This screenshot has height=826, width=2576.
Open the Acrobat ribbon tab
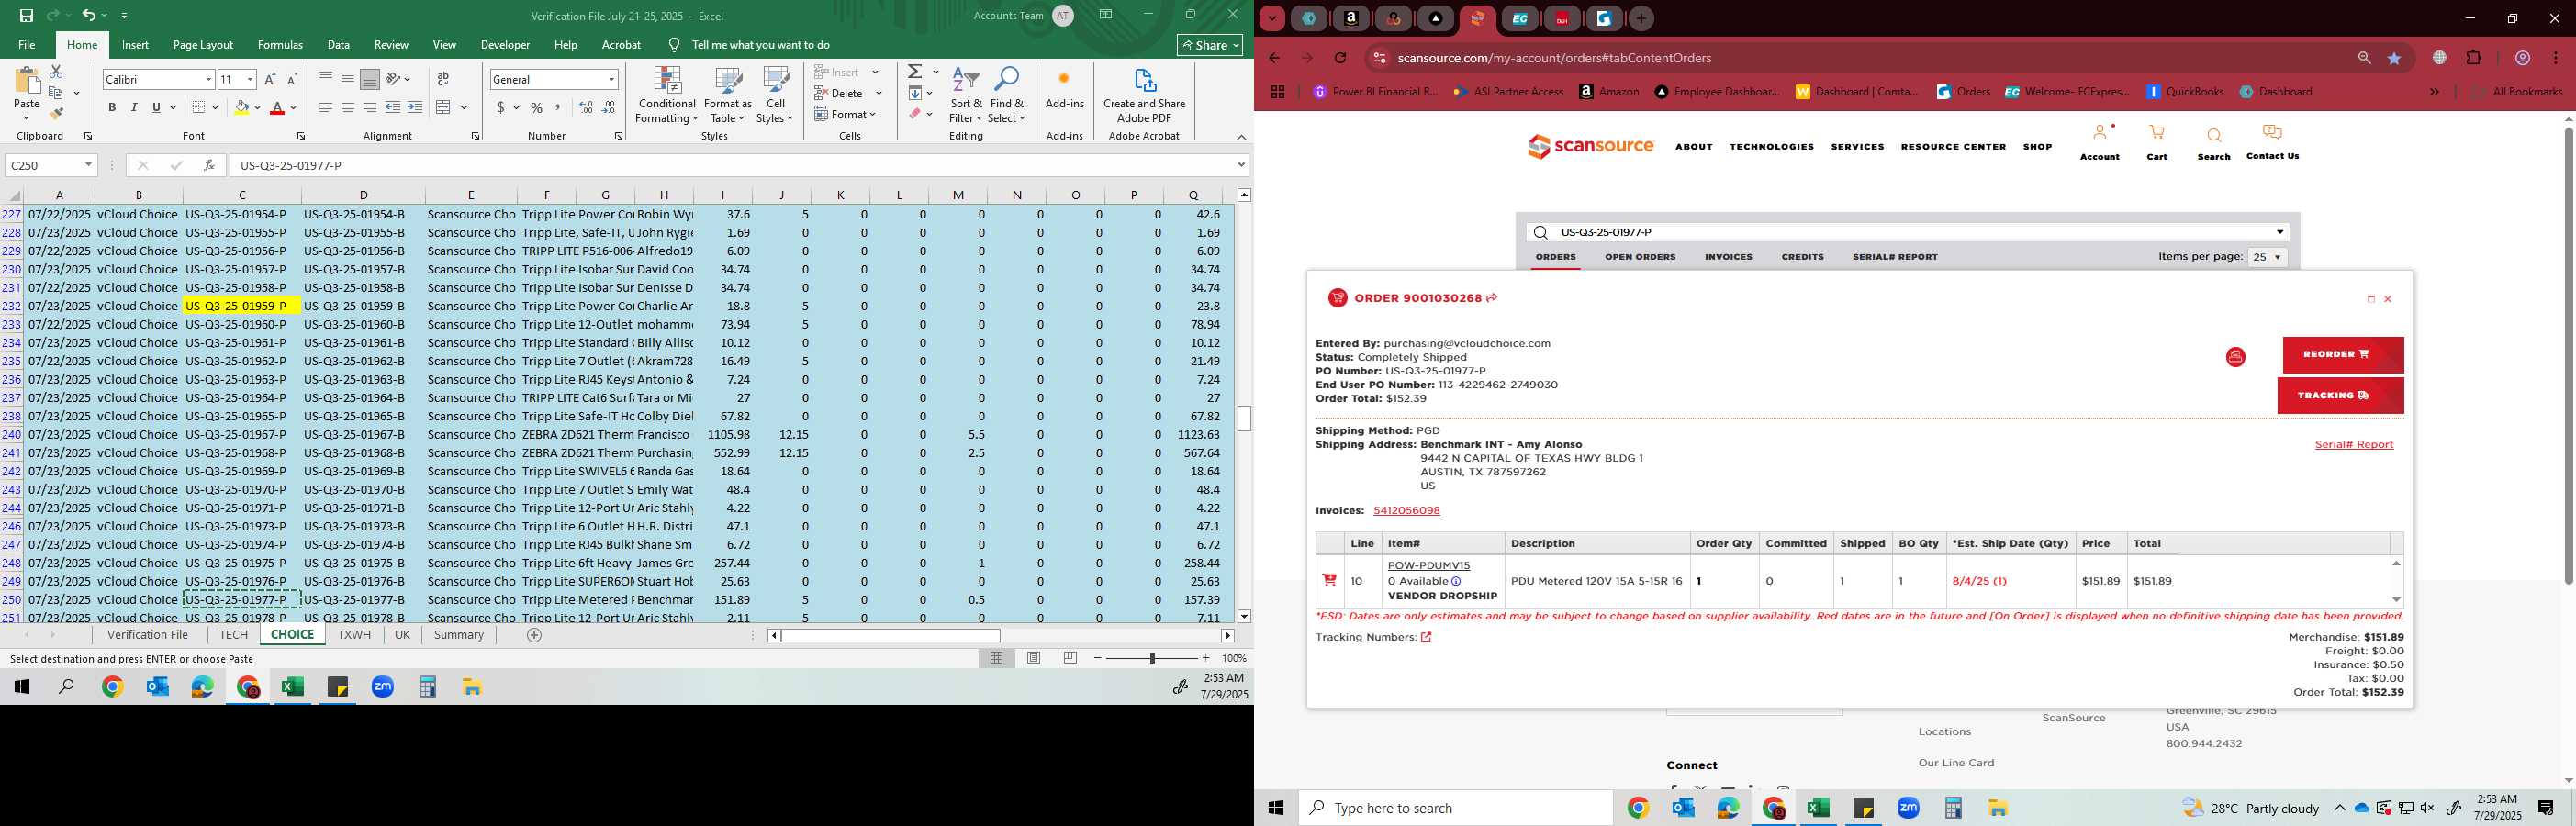(621, 45)
